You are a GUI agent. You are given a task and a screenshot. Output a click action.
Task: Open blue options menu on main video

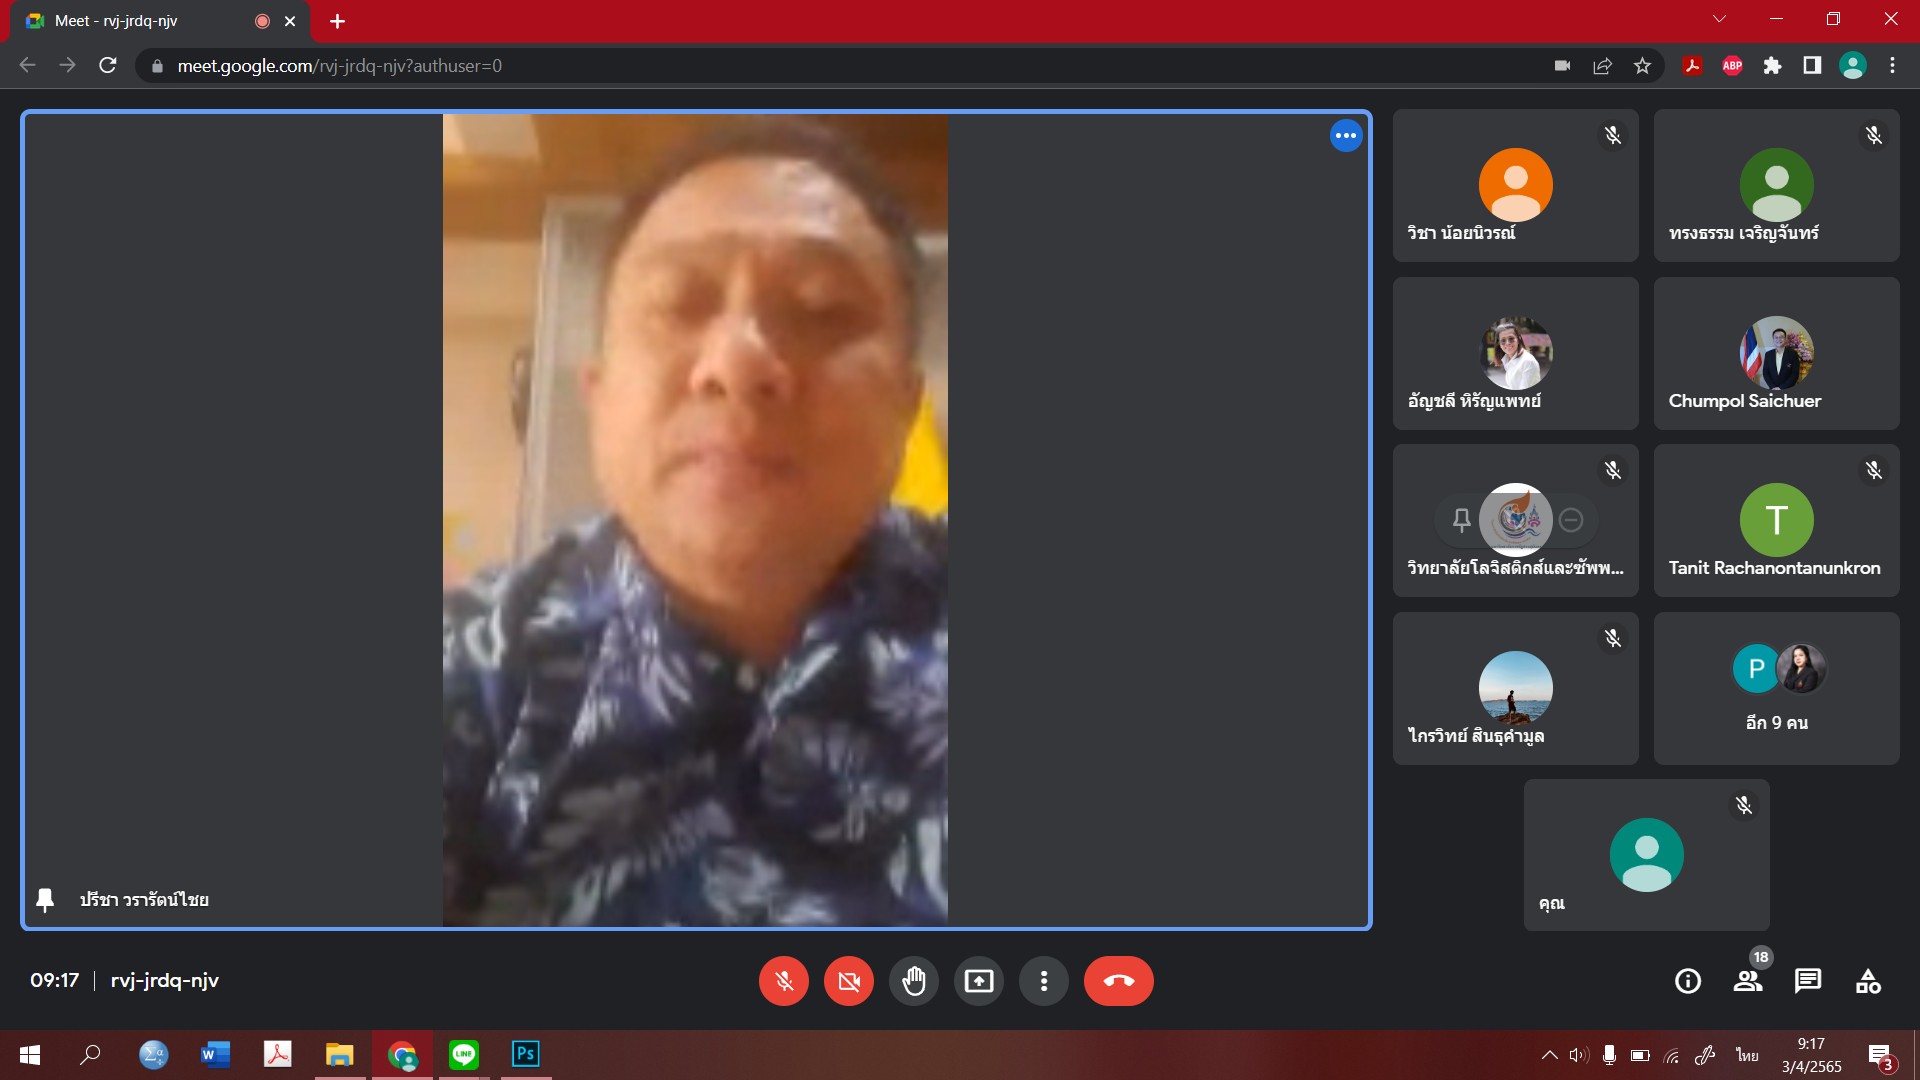click(x=1345, y=136)
